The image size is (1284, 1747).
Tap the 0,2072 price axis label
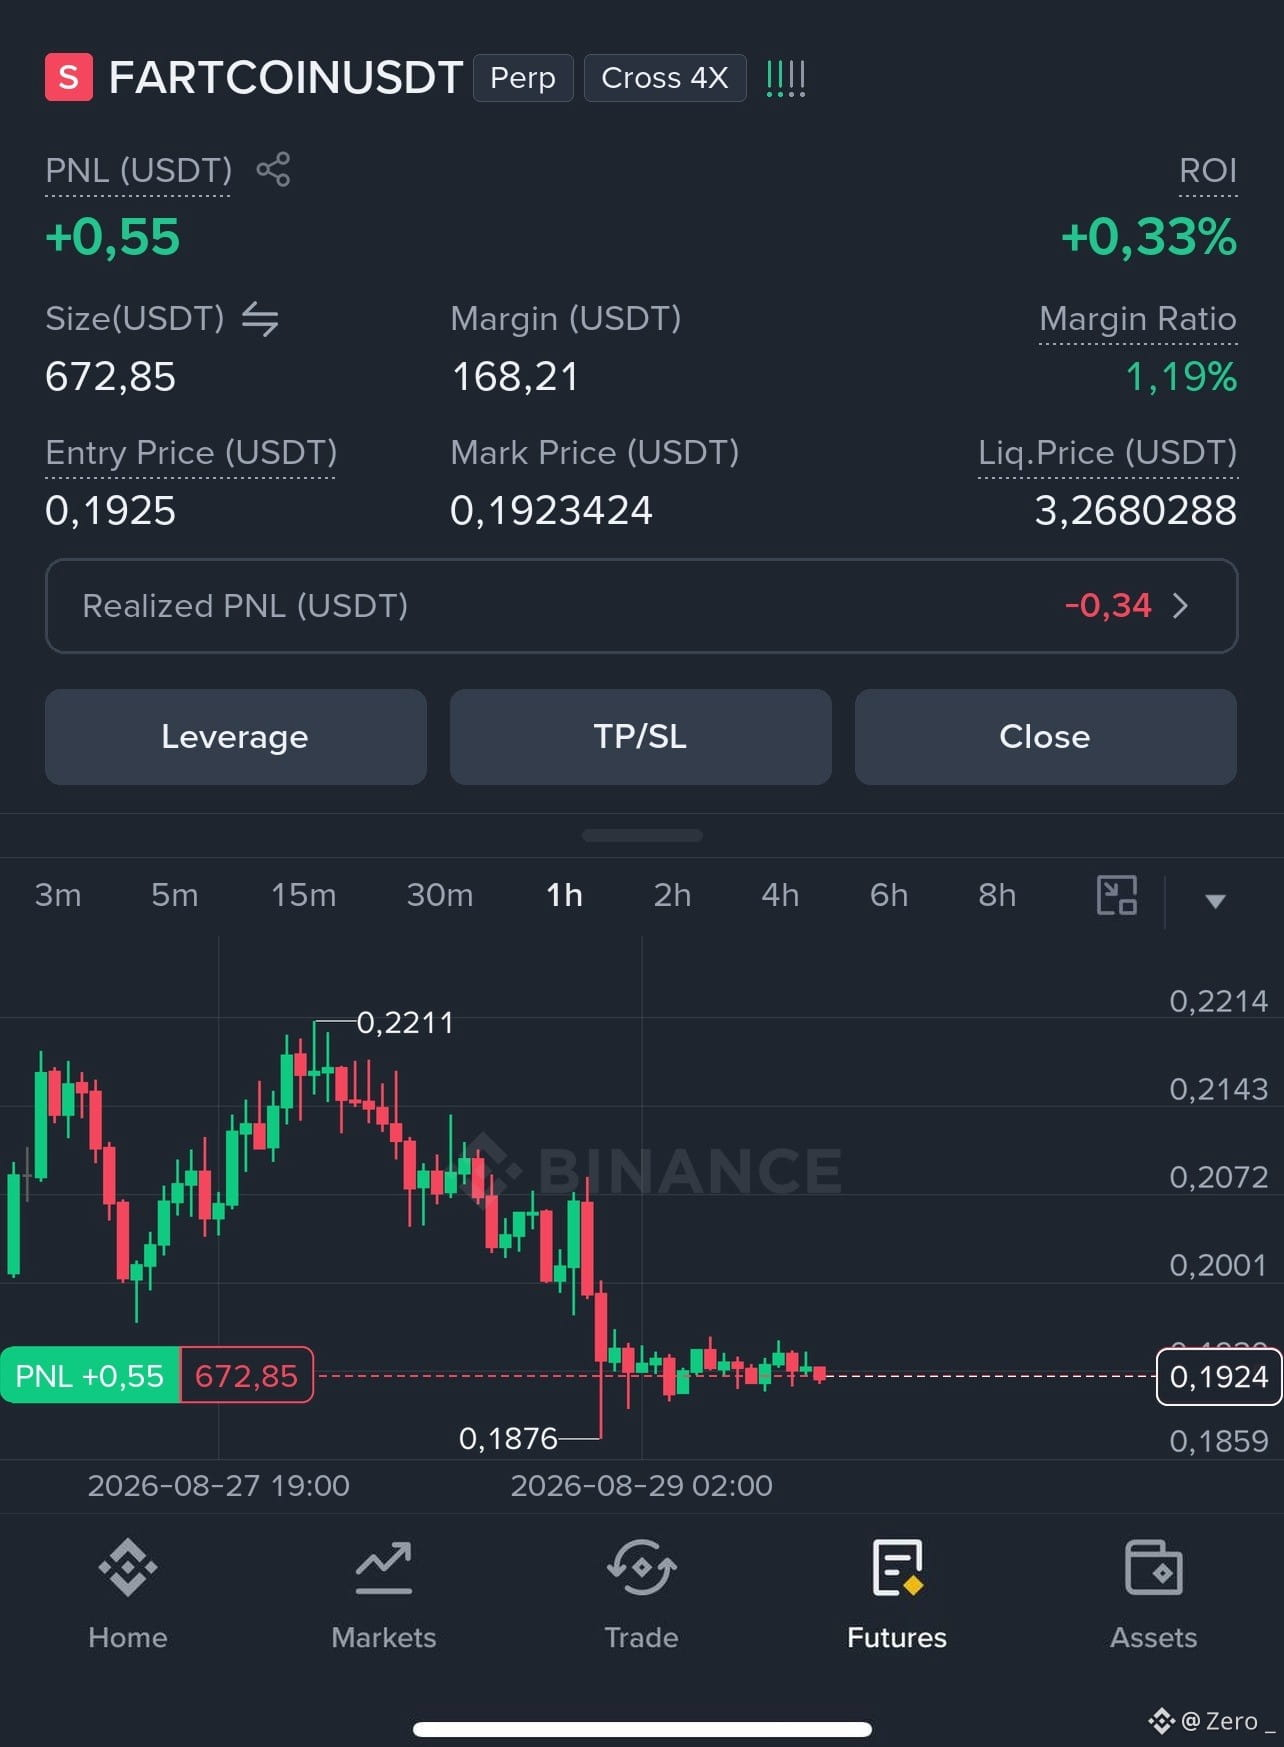click(1219, 1177)
